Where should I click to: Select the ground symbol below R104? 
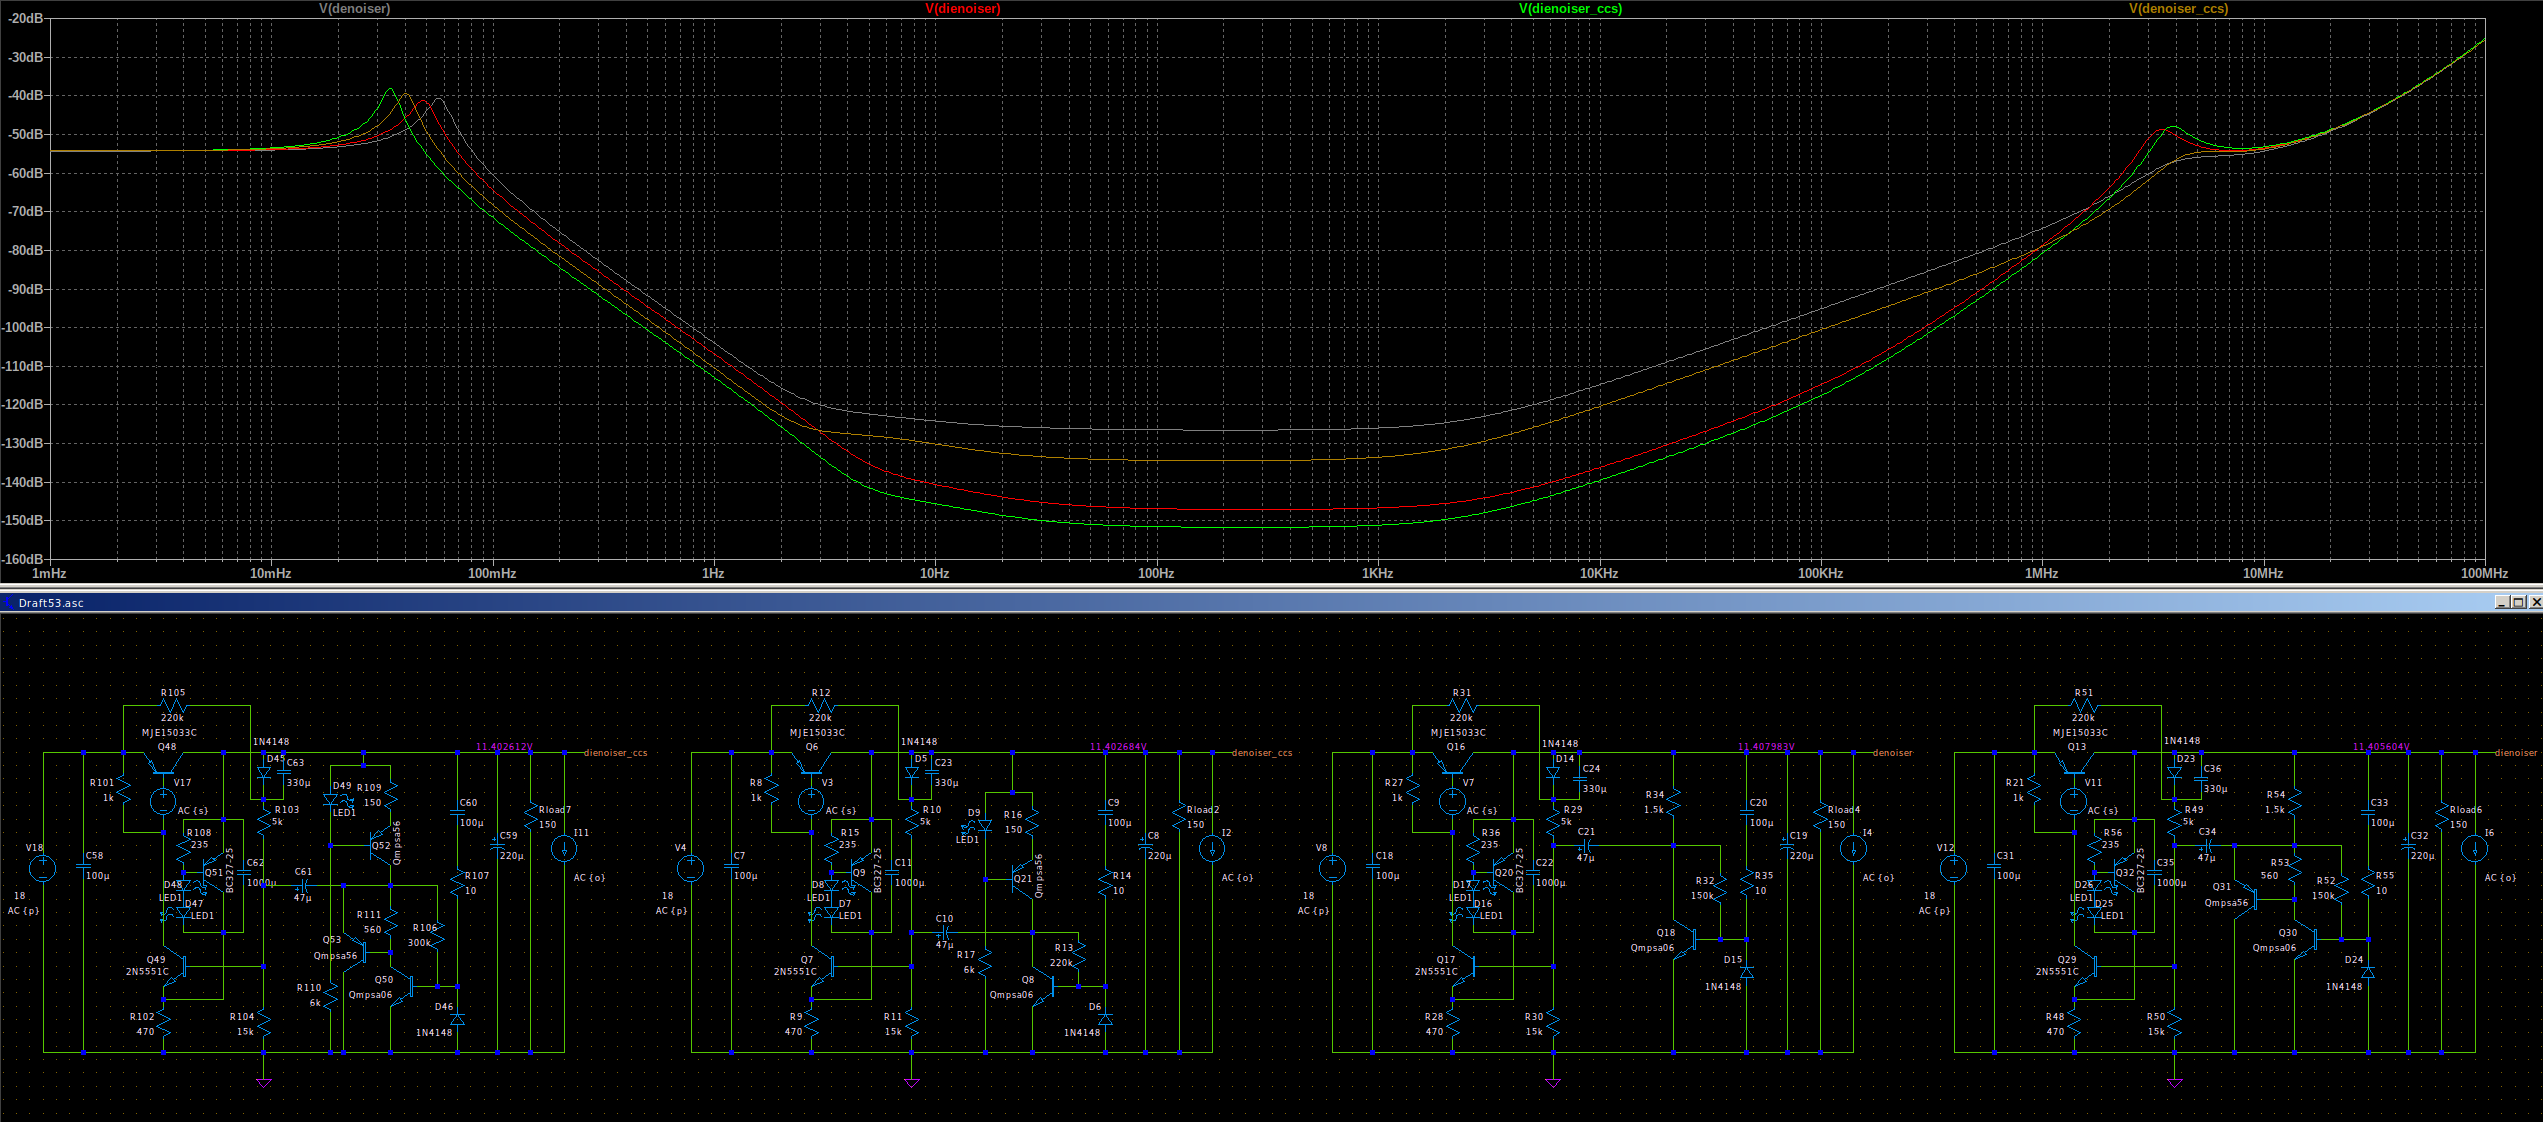264,1082
